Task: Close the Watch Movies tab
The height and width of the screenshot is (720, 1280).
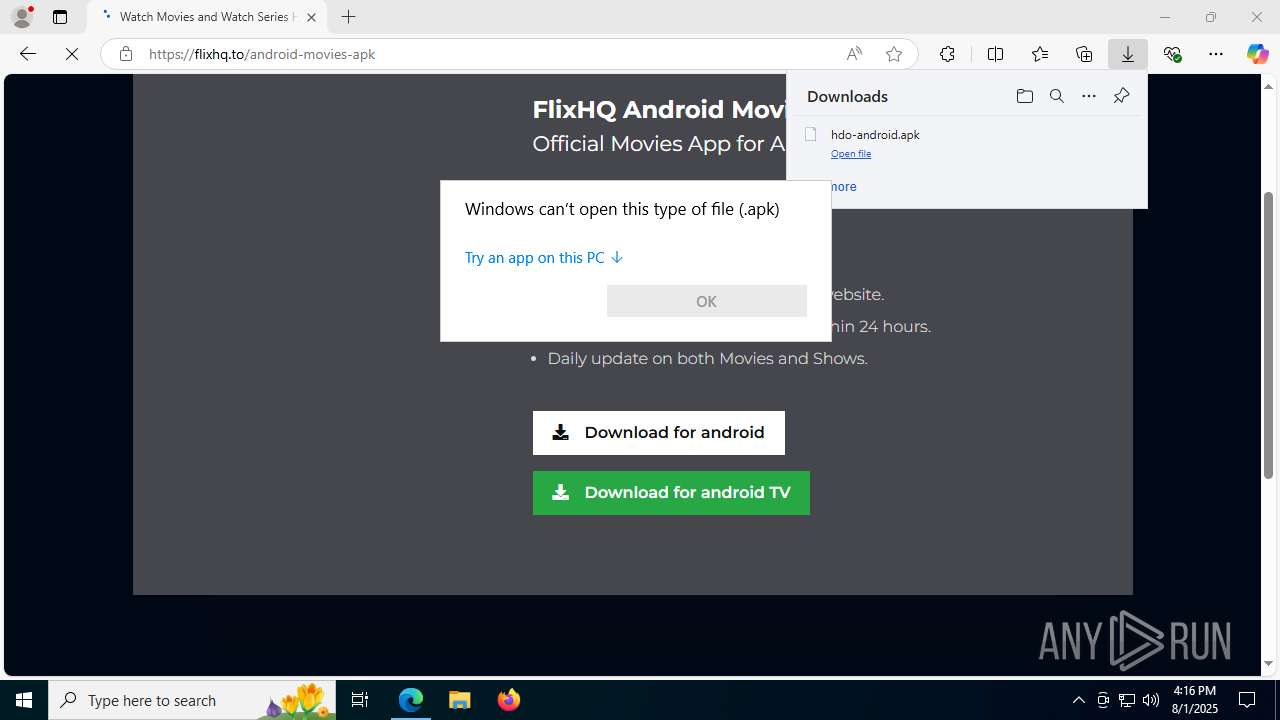Action: click(x=311, y=17)
